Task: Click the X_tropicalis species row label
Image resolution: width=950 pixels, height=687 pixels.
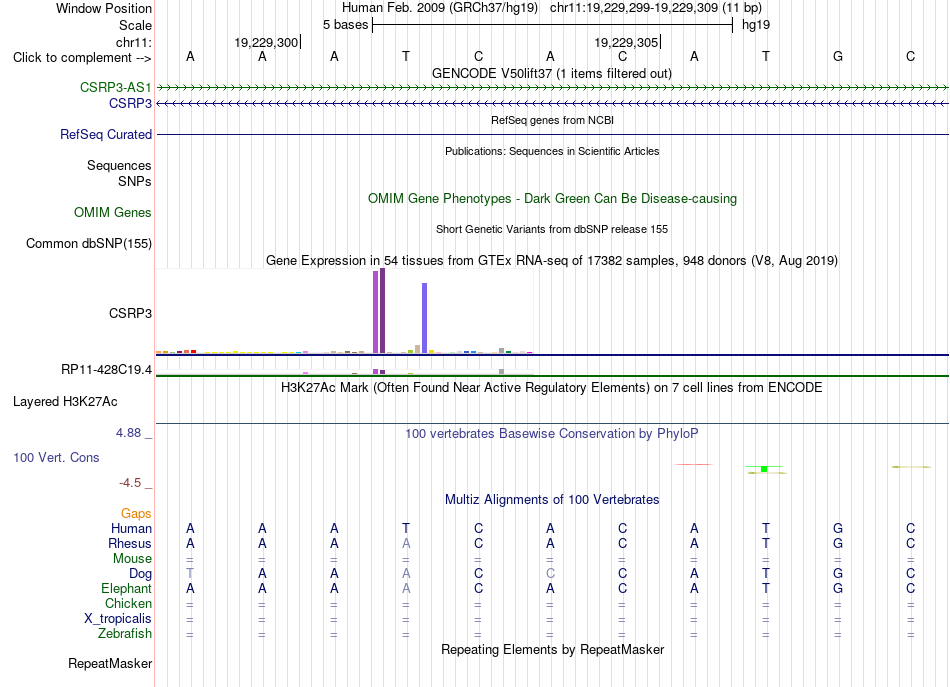Action: click(x=118, y=619)
